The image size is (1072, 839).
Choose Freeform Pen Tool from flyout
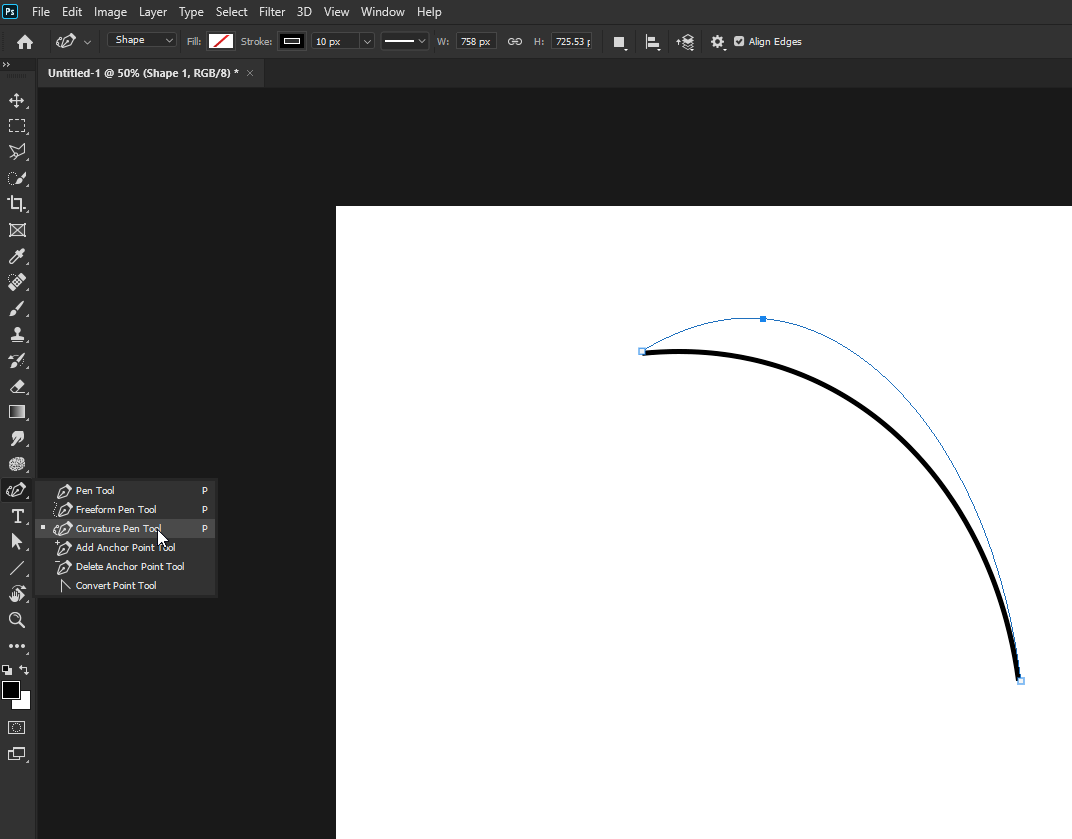pos(116,510)
